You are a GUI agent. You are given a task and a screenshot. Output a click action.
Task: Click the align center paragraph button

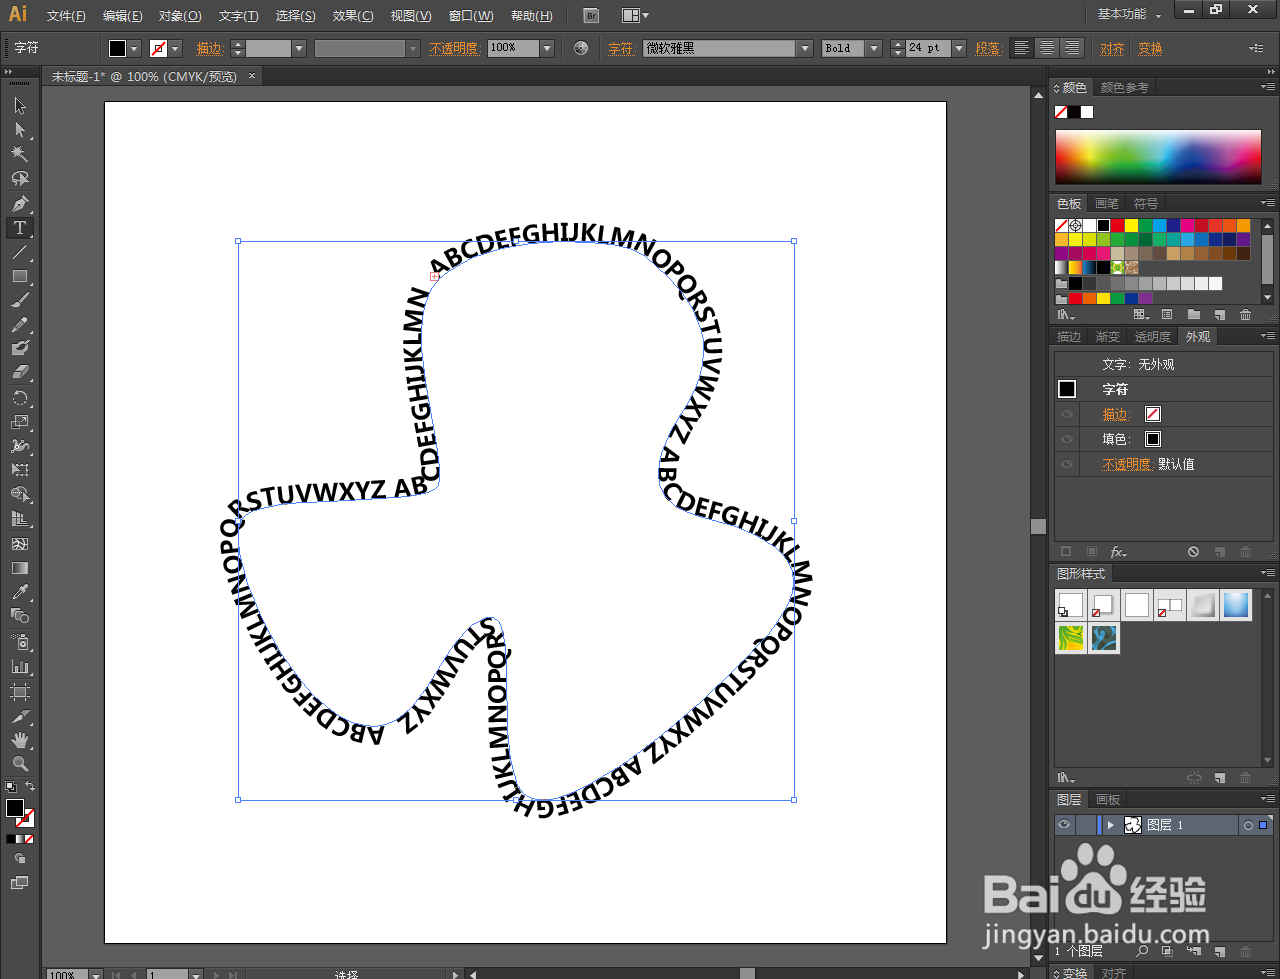point(1047,48)
